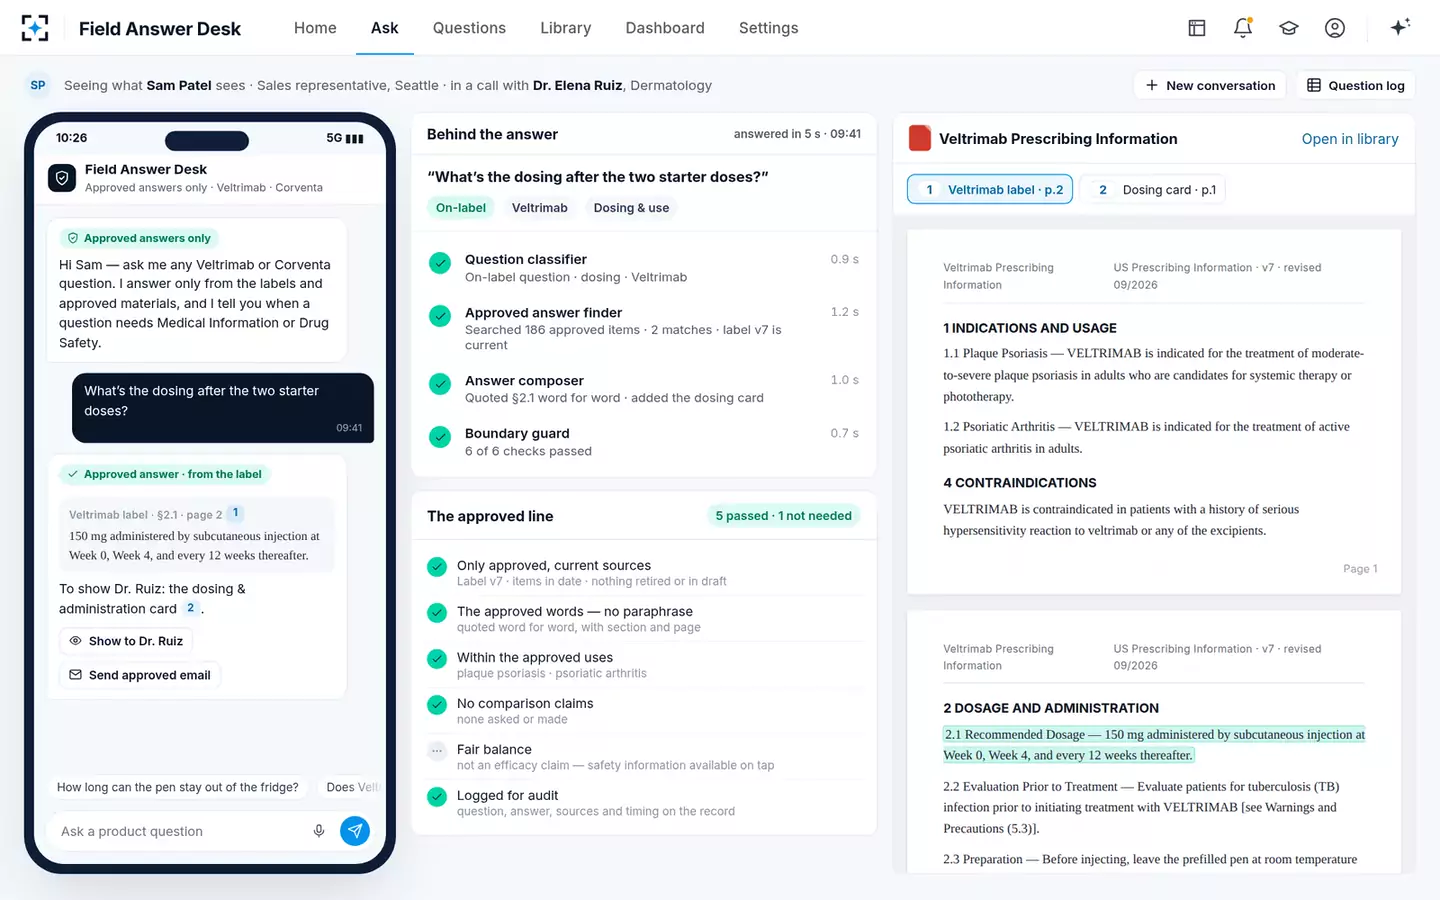Click the Ask a product question field
The height and width of the screenshot is (900, 1440).
[x=182, y=831]
